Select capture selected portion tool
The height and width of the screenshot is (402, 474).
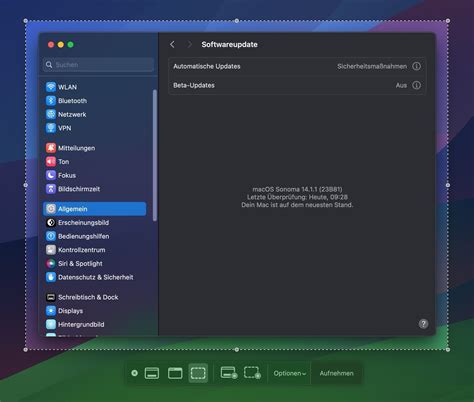click(x=198, y=373)
